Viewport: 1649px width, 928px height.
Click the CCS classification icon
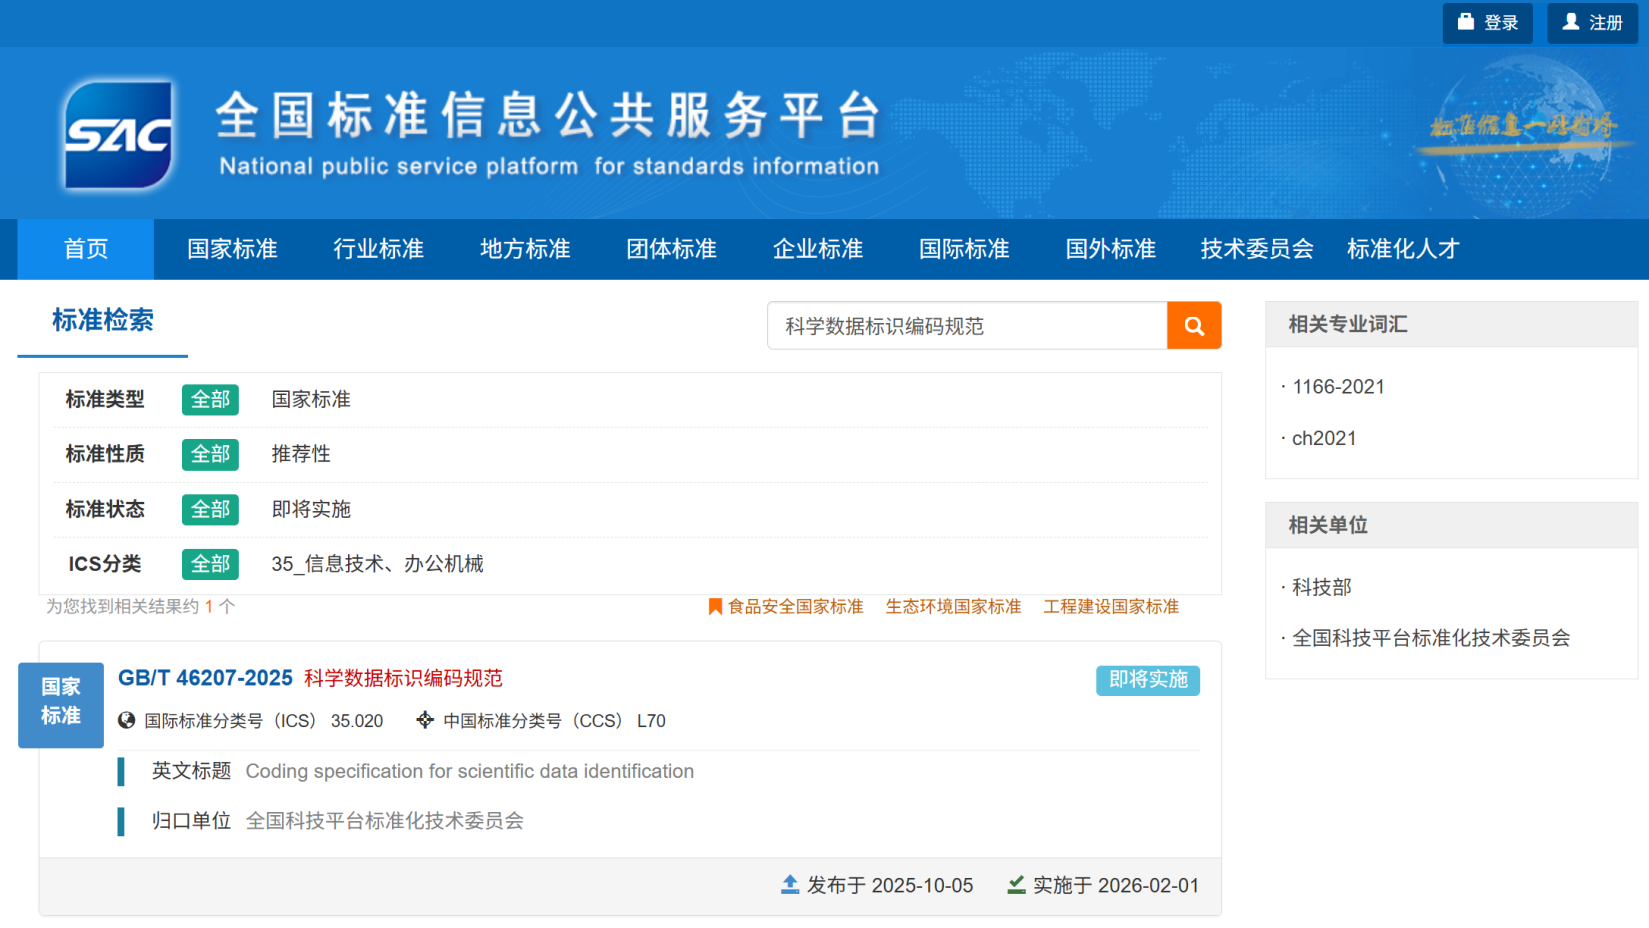point(425,720)
